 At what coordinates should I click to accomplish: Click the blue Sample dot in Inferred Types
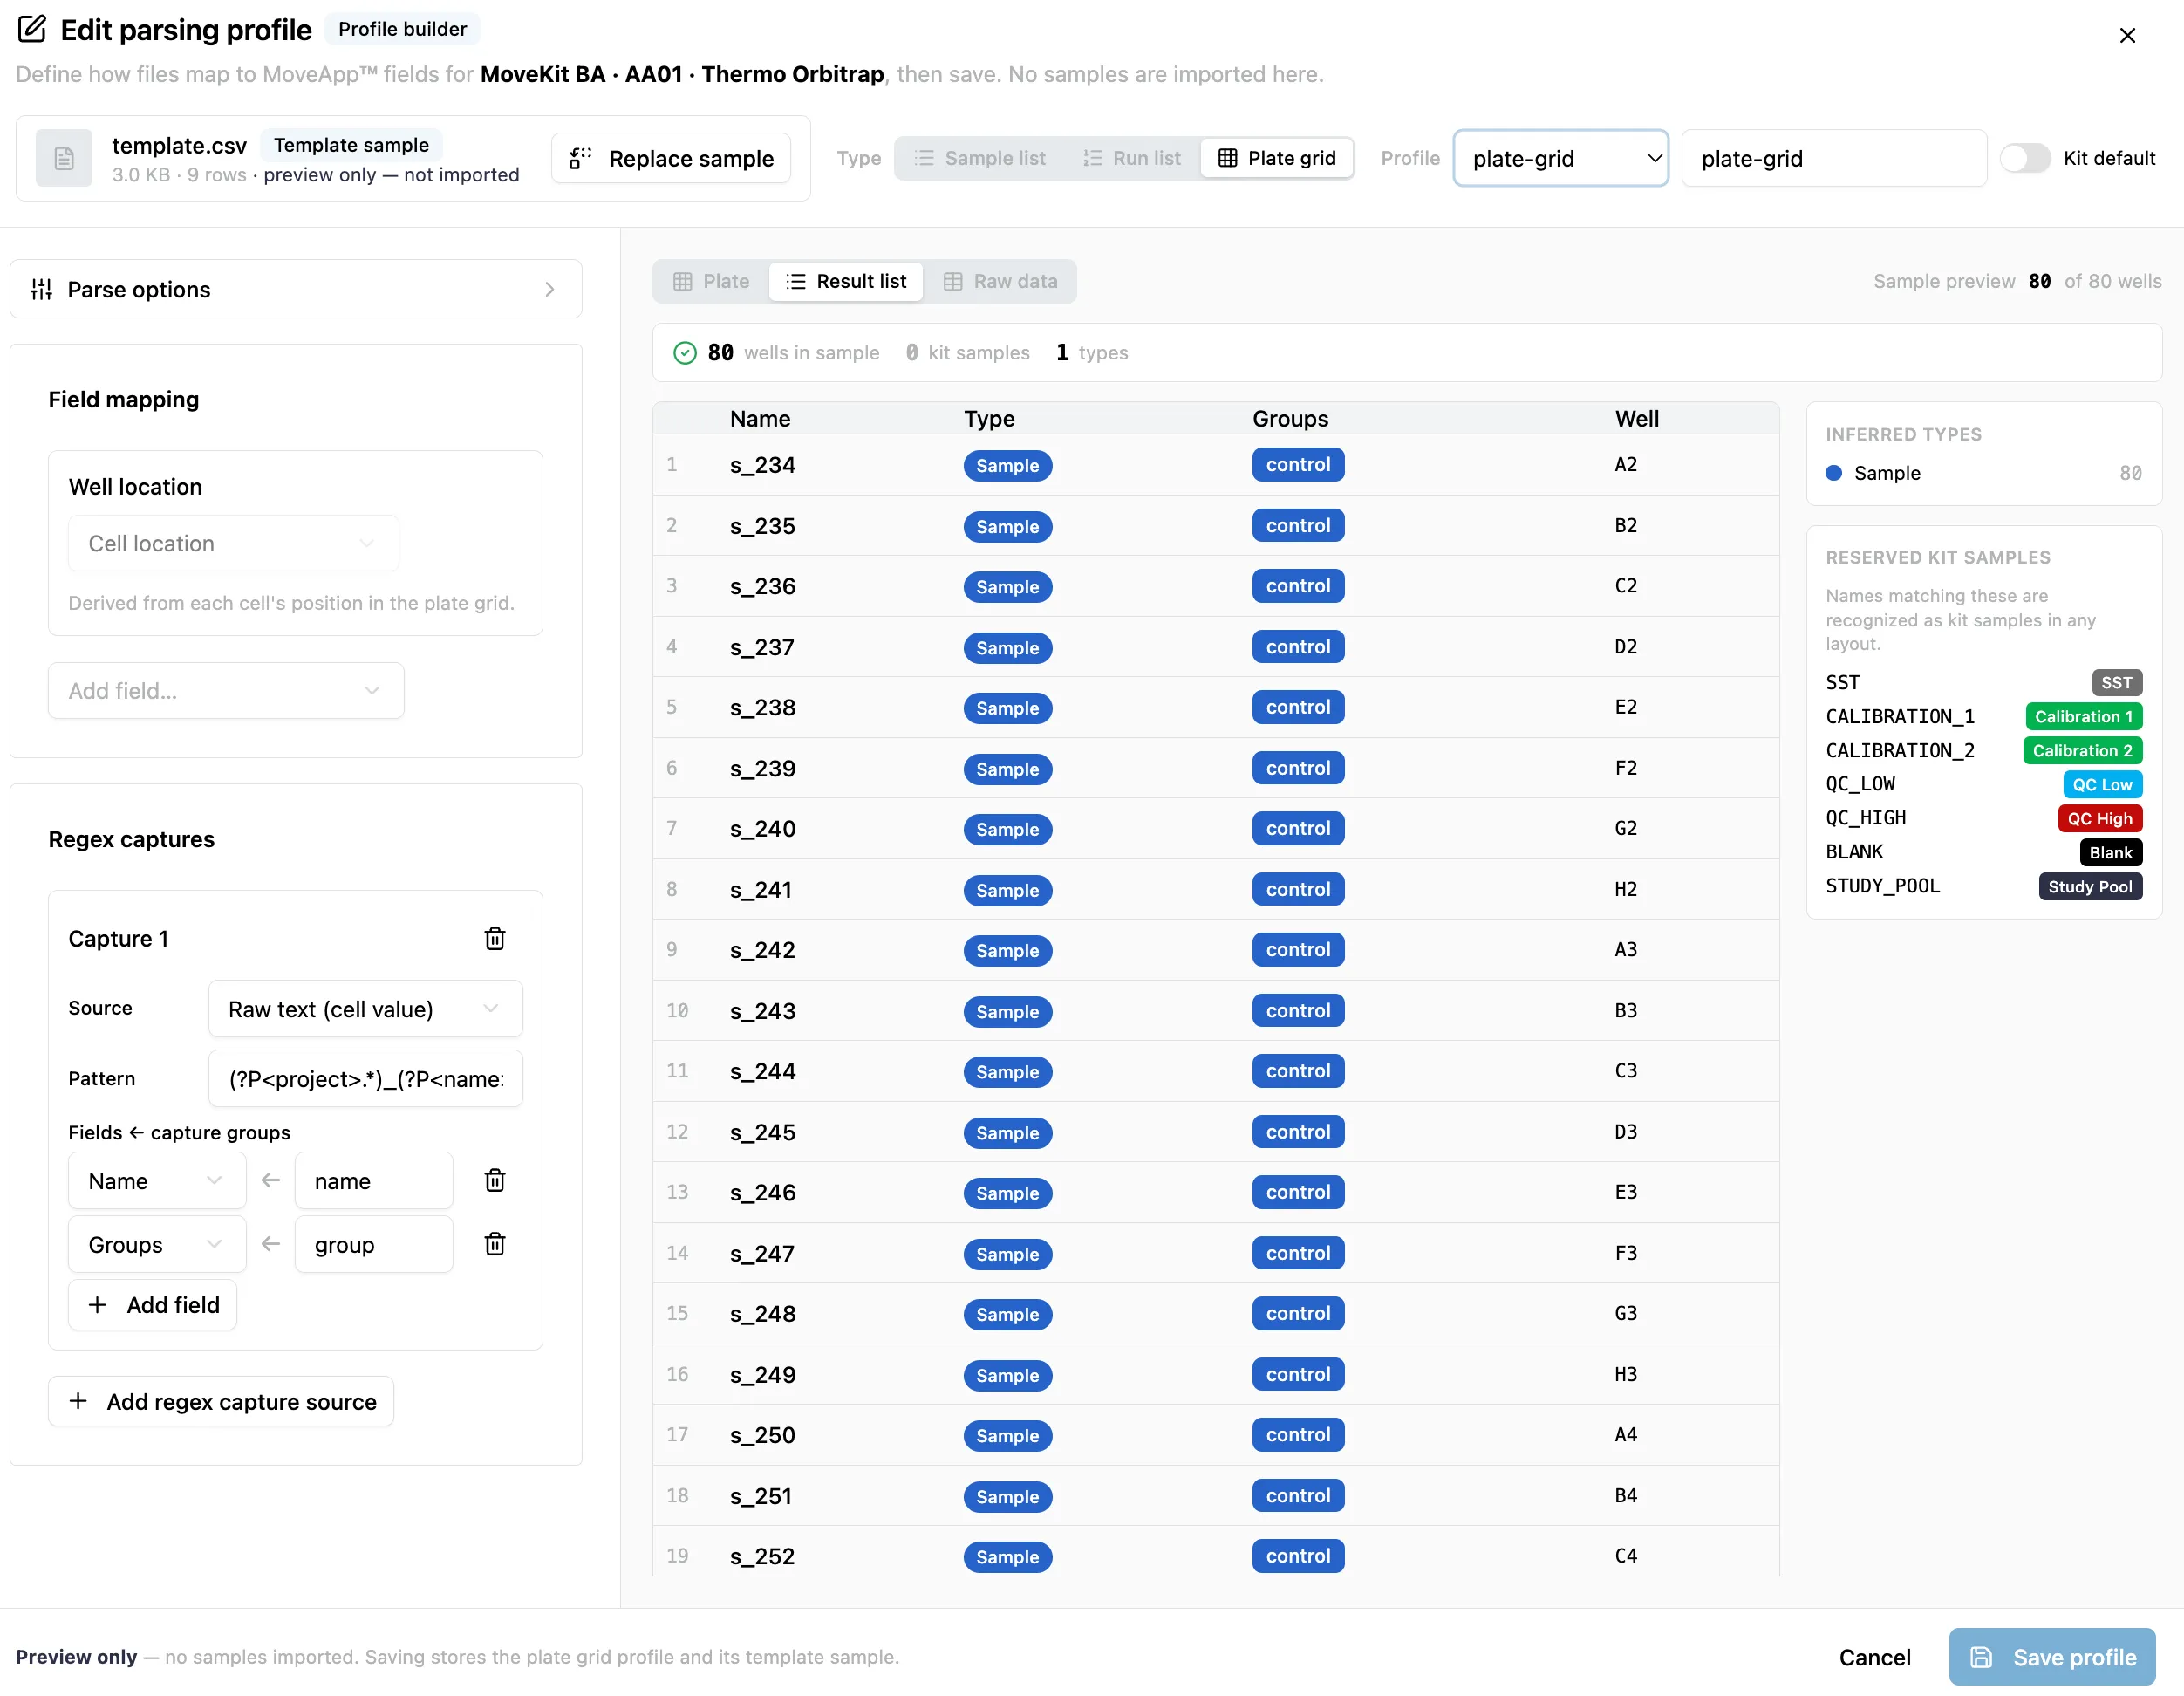tap(1833, 473)
